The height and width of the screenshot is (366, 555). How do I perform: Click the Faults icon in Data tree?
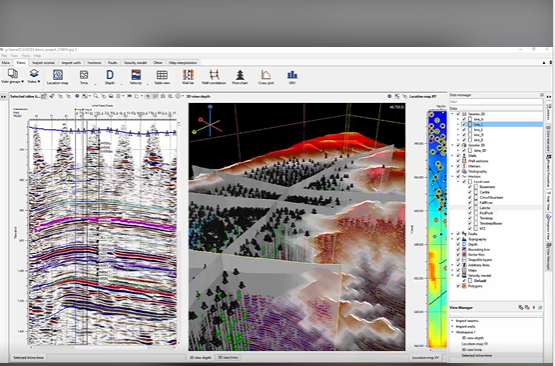(464, 234)
